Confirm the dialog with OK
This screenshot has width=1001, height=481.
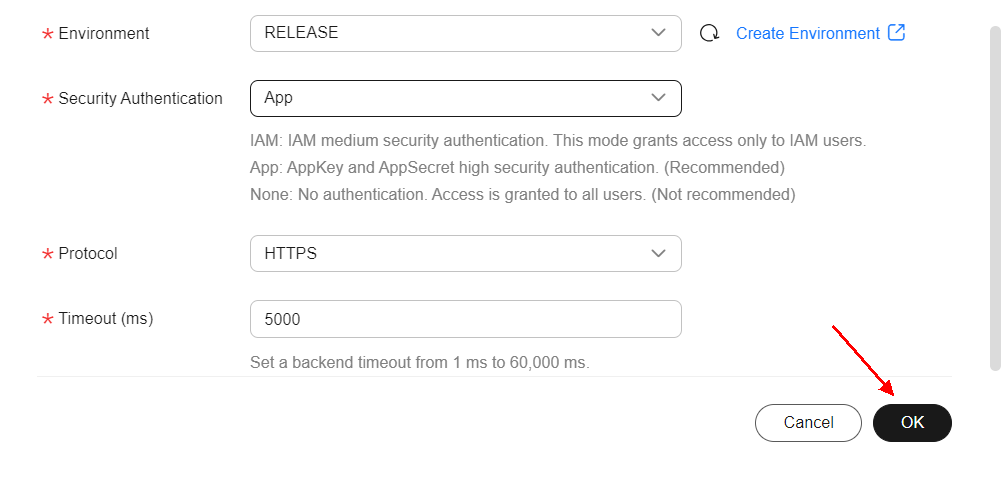(x=912, y=423)
